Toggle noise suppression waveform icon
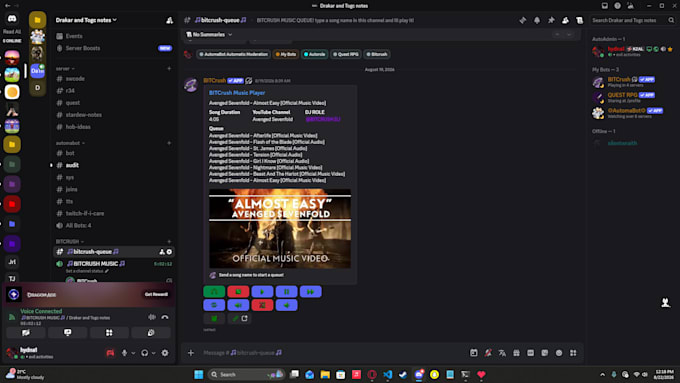 click(x=152, y=318)
